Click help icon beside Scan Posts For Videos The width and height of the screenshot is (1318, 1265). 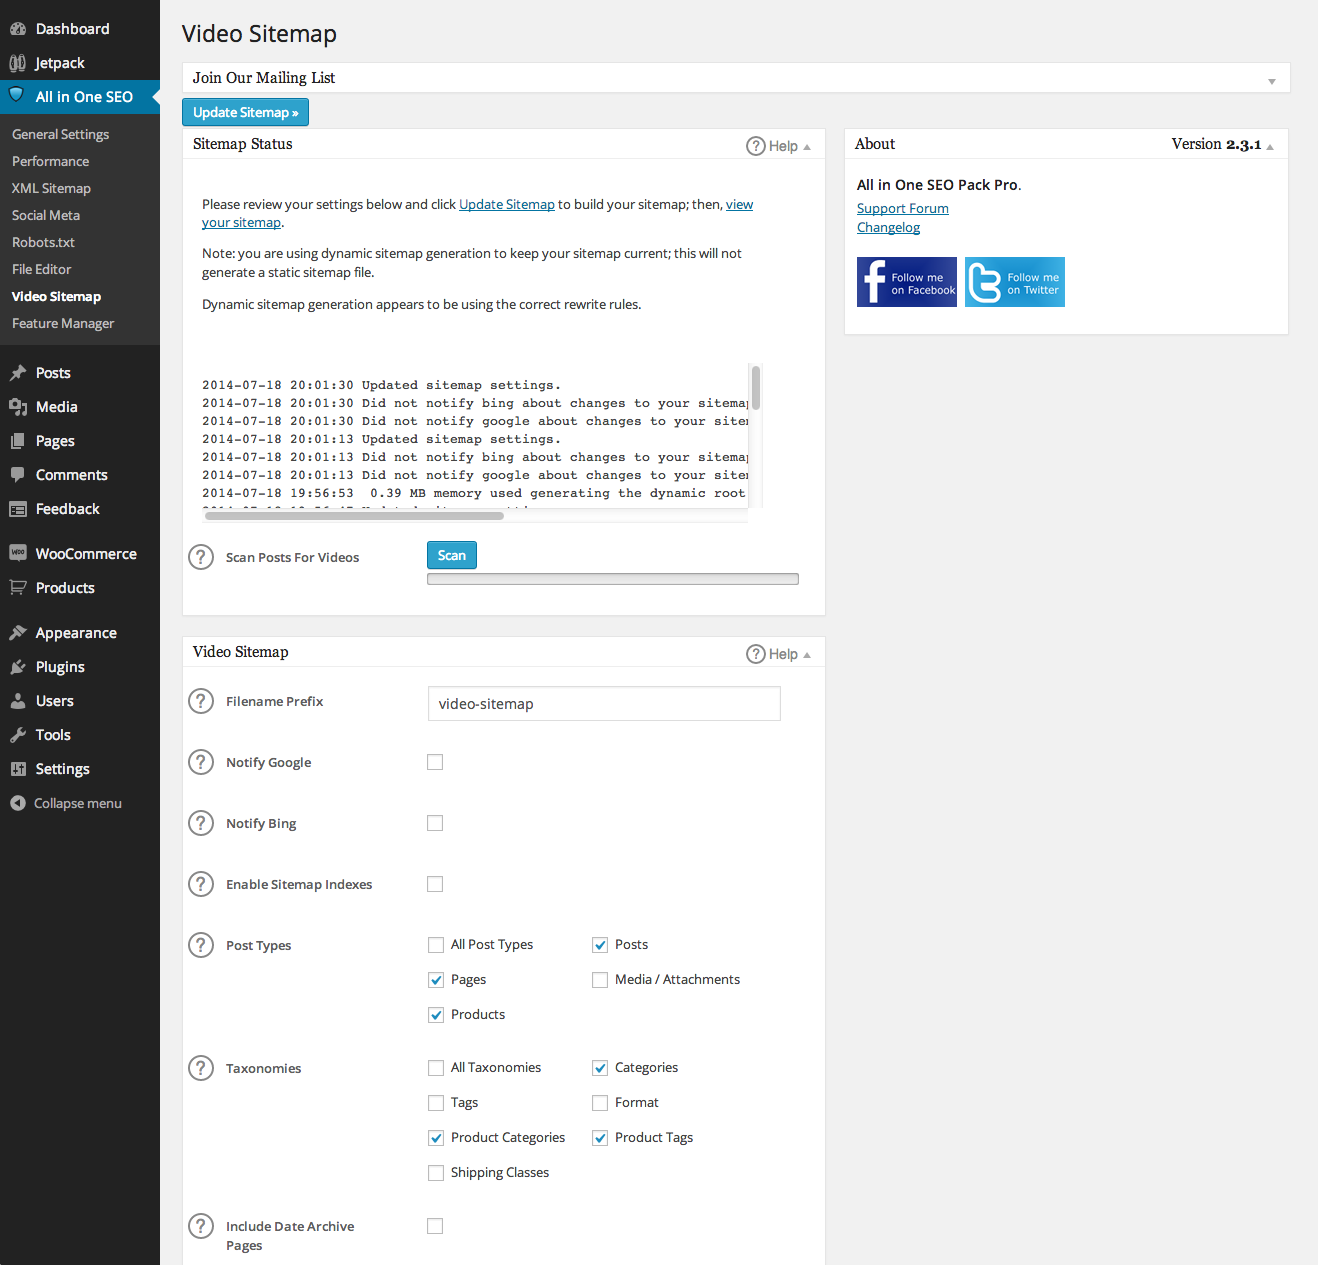click(201, 557)
